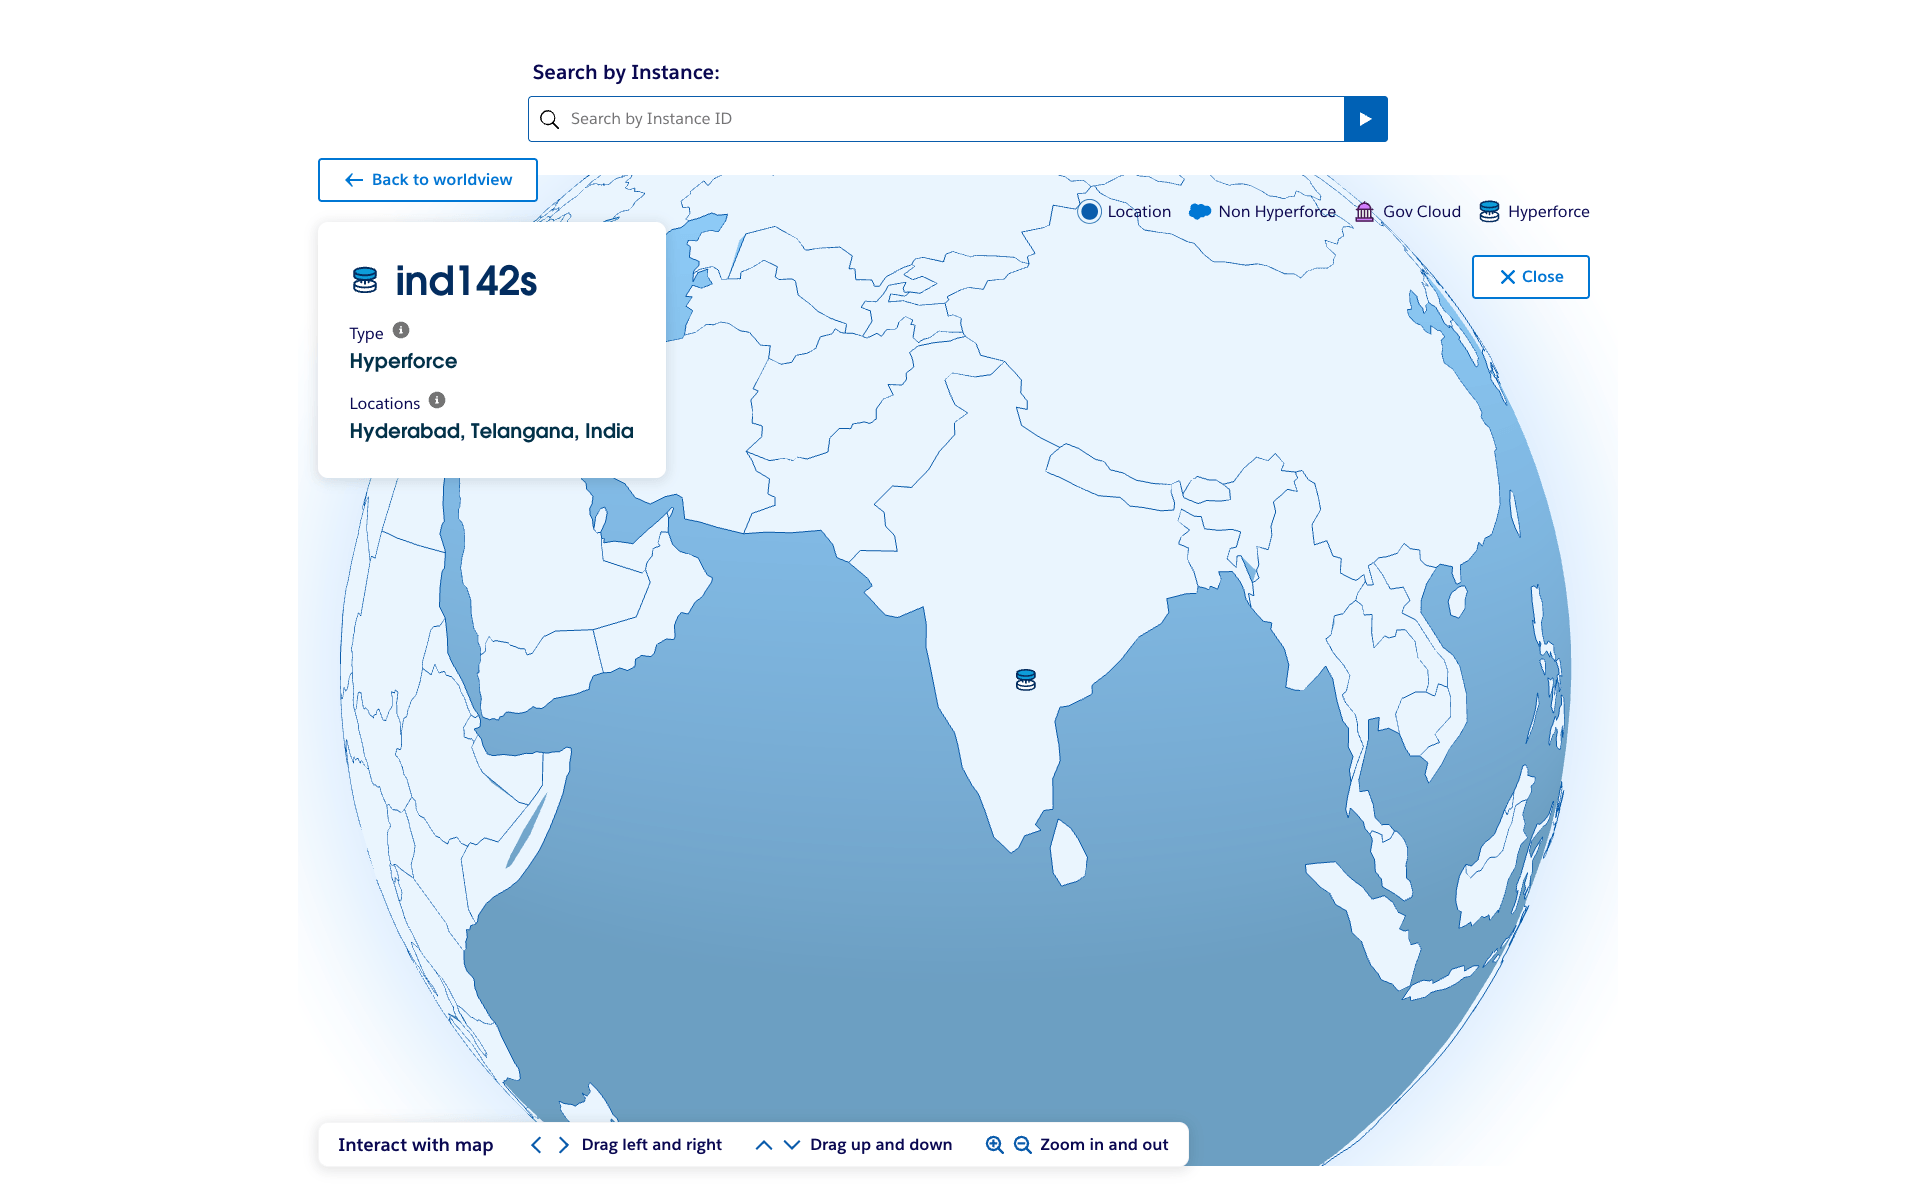Rotate map left with left chevron
Screen dimensions: 1916x1198
pos(536,1145)
